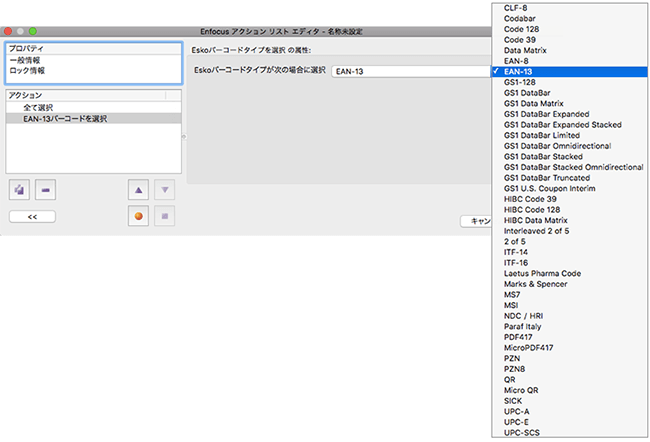650x442 pixels.
Task: Choose GS1 DataBar Expanded Stacked entry
Action: coord(570,125)
